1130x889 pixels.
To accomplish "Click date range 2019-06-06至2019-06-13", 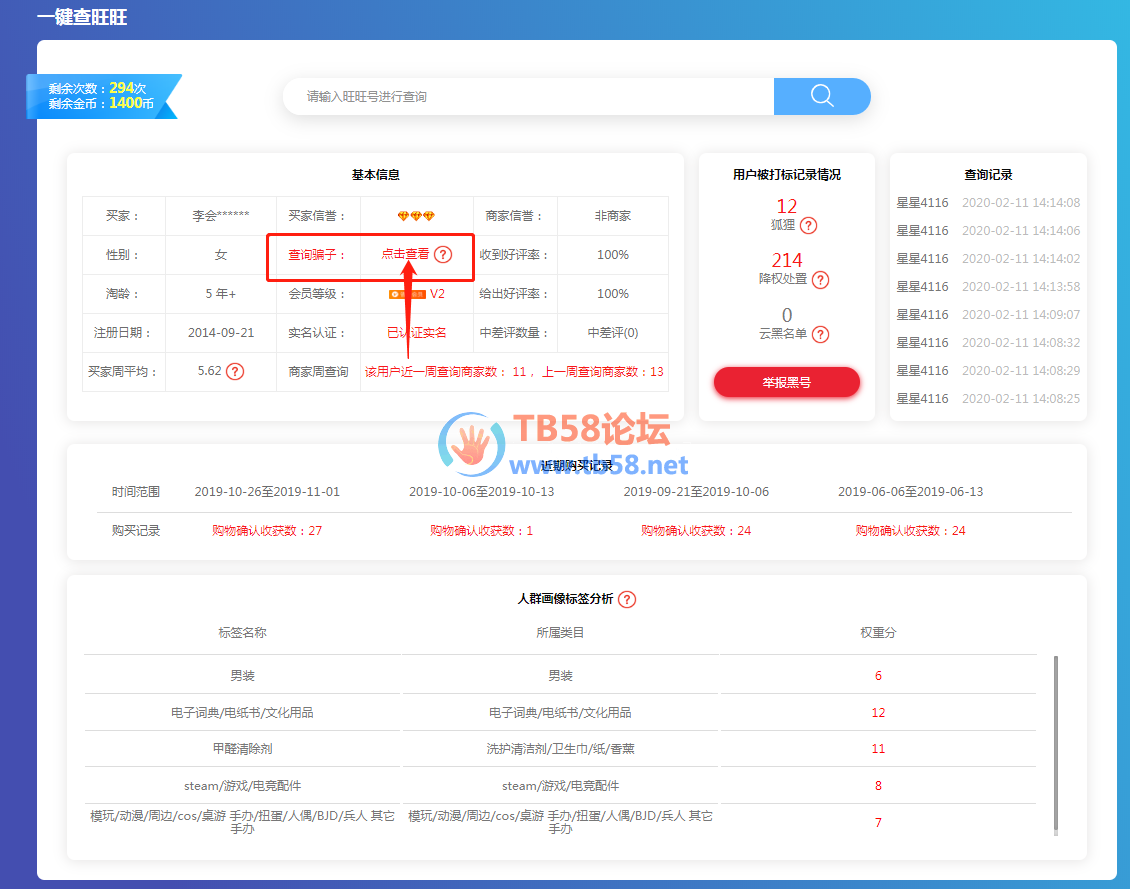I will [910, 492].
